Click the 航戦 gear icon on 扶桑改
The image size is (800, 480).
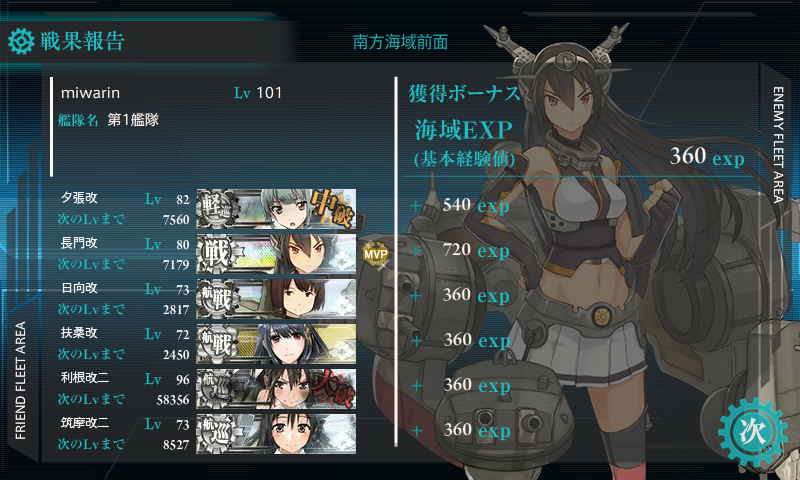[217, 344]
